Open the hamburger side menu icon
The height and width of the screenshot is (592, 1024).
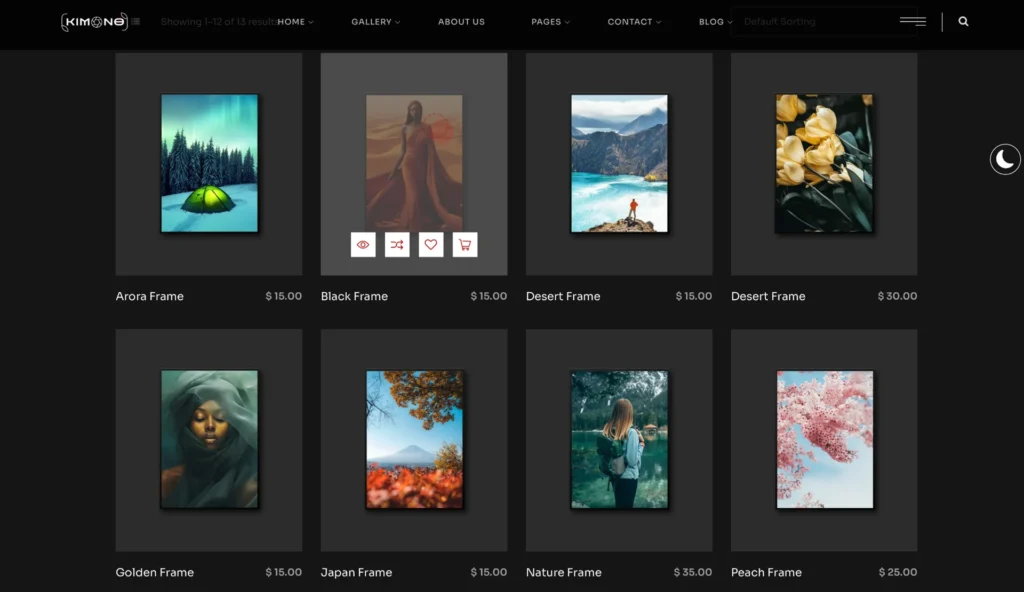click(912, 21)
